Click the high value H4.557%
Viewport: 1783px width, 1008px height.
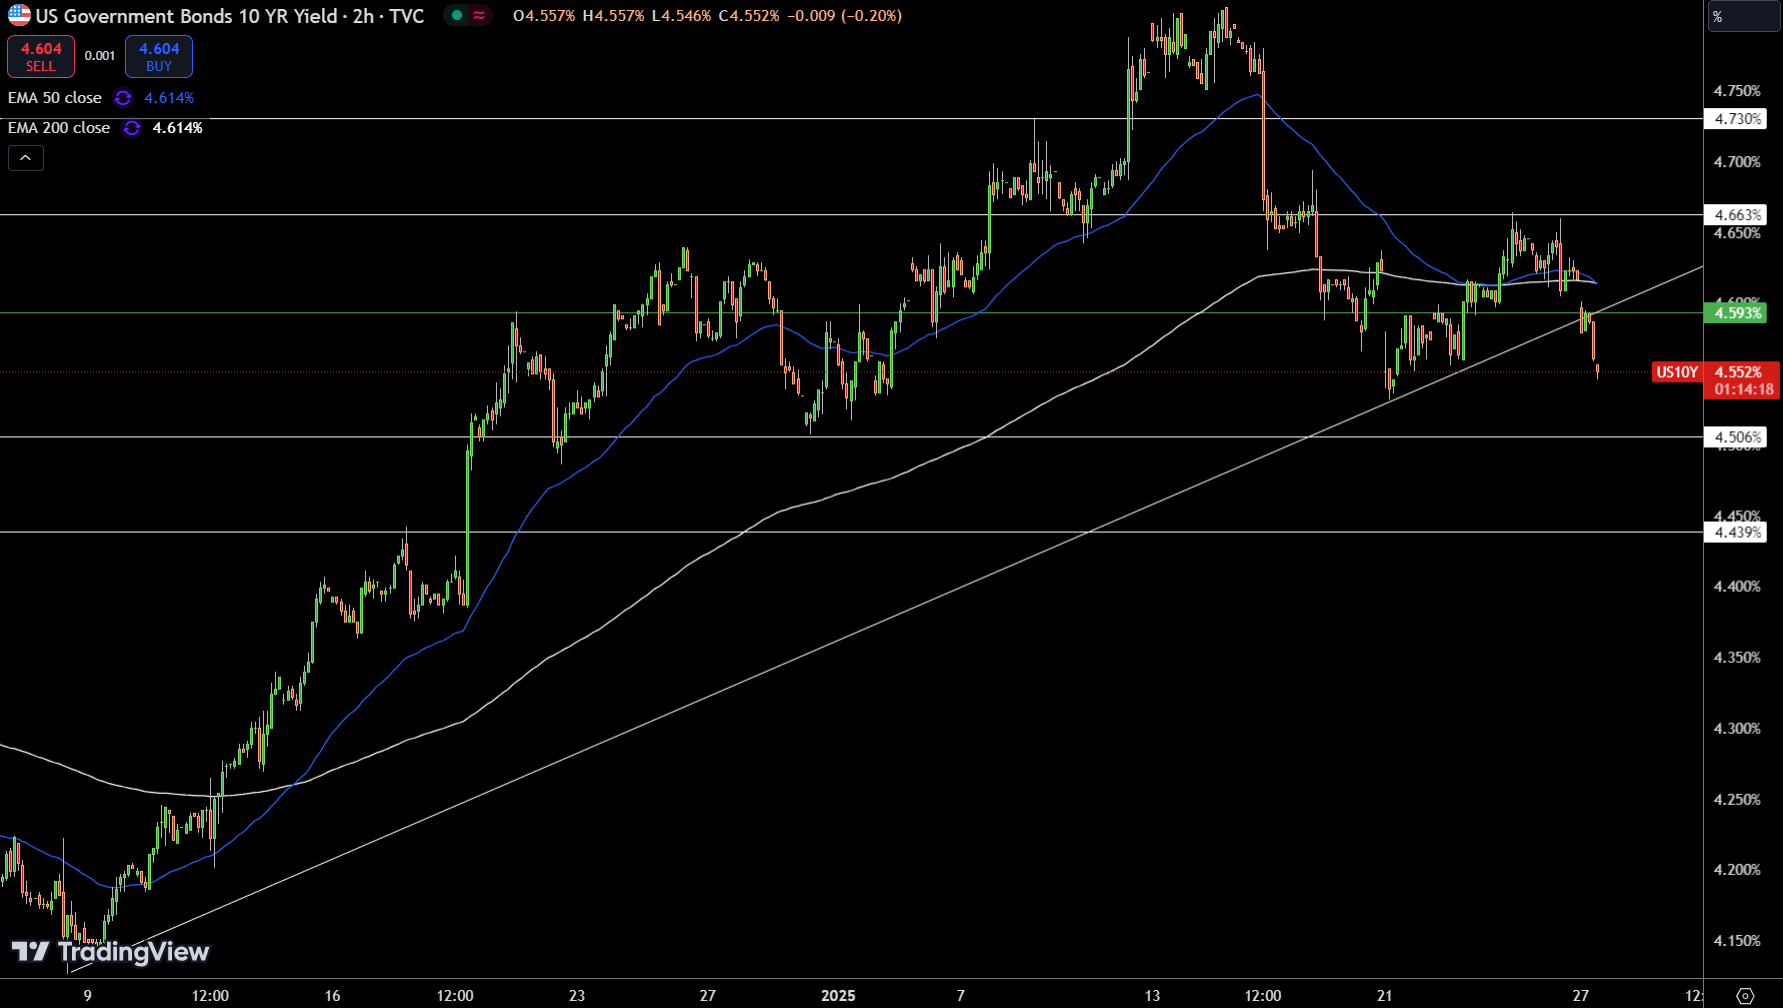(x=613, y=16)
